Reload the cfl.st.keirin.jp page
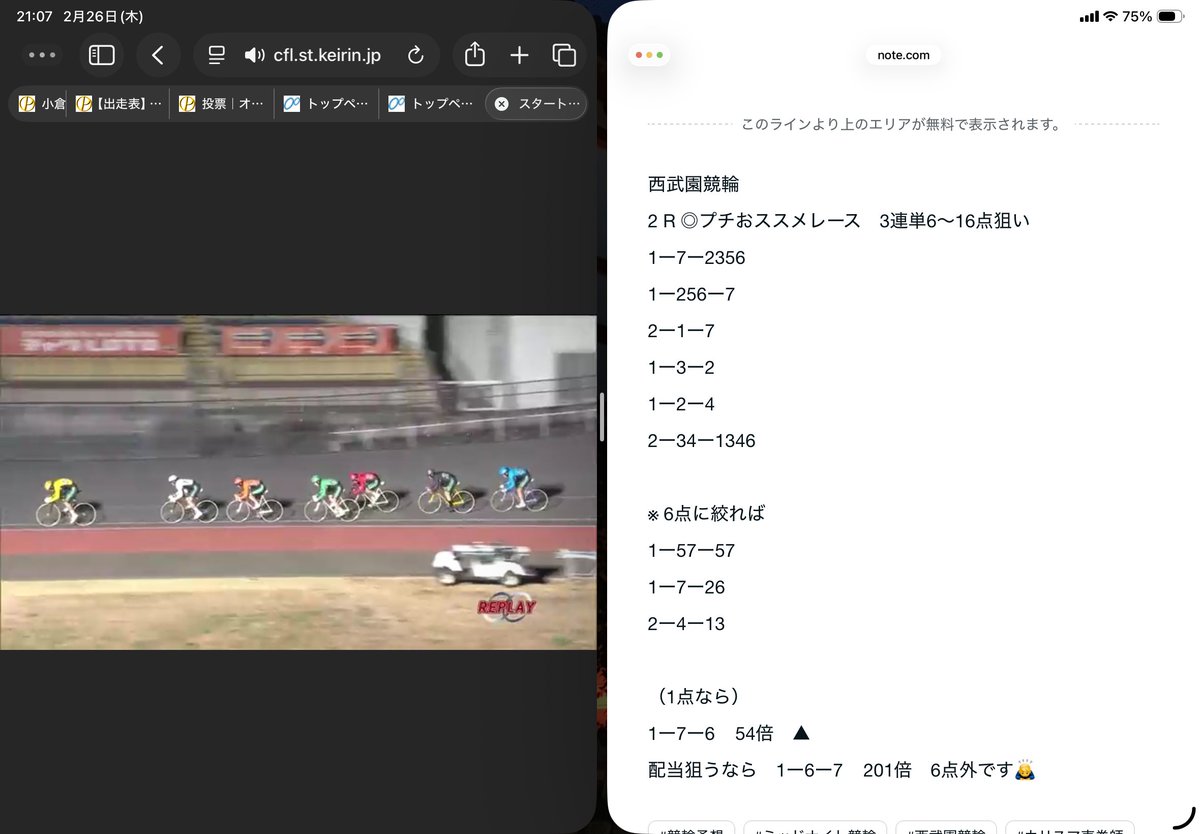The image size is (1200, 834). click(416, 55)
